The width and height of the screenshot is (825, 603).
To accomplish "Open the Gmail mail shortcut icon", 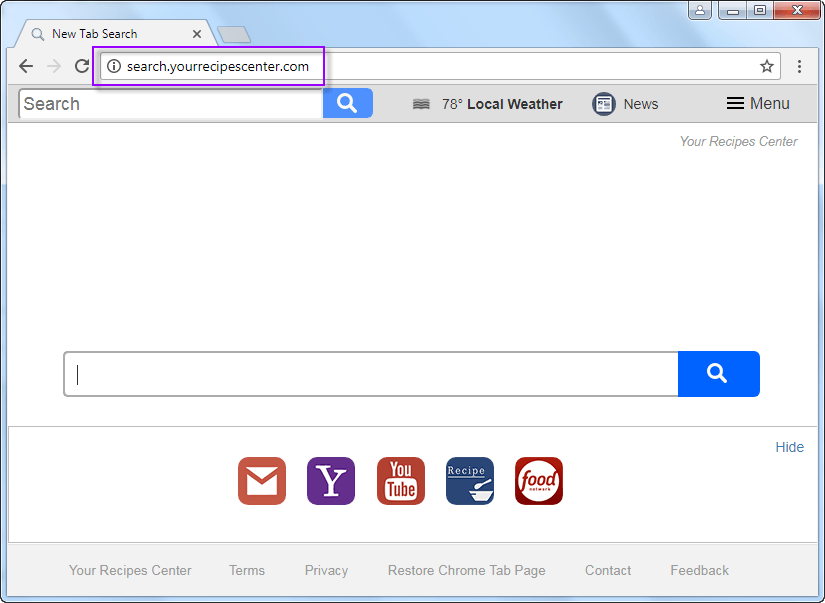I will click(x=261, y=481).
